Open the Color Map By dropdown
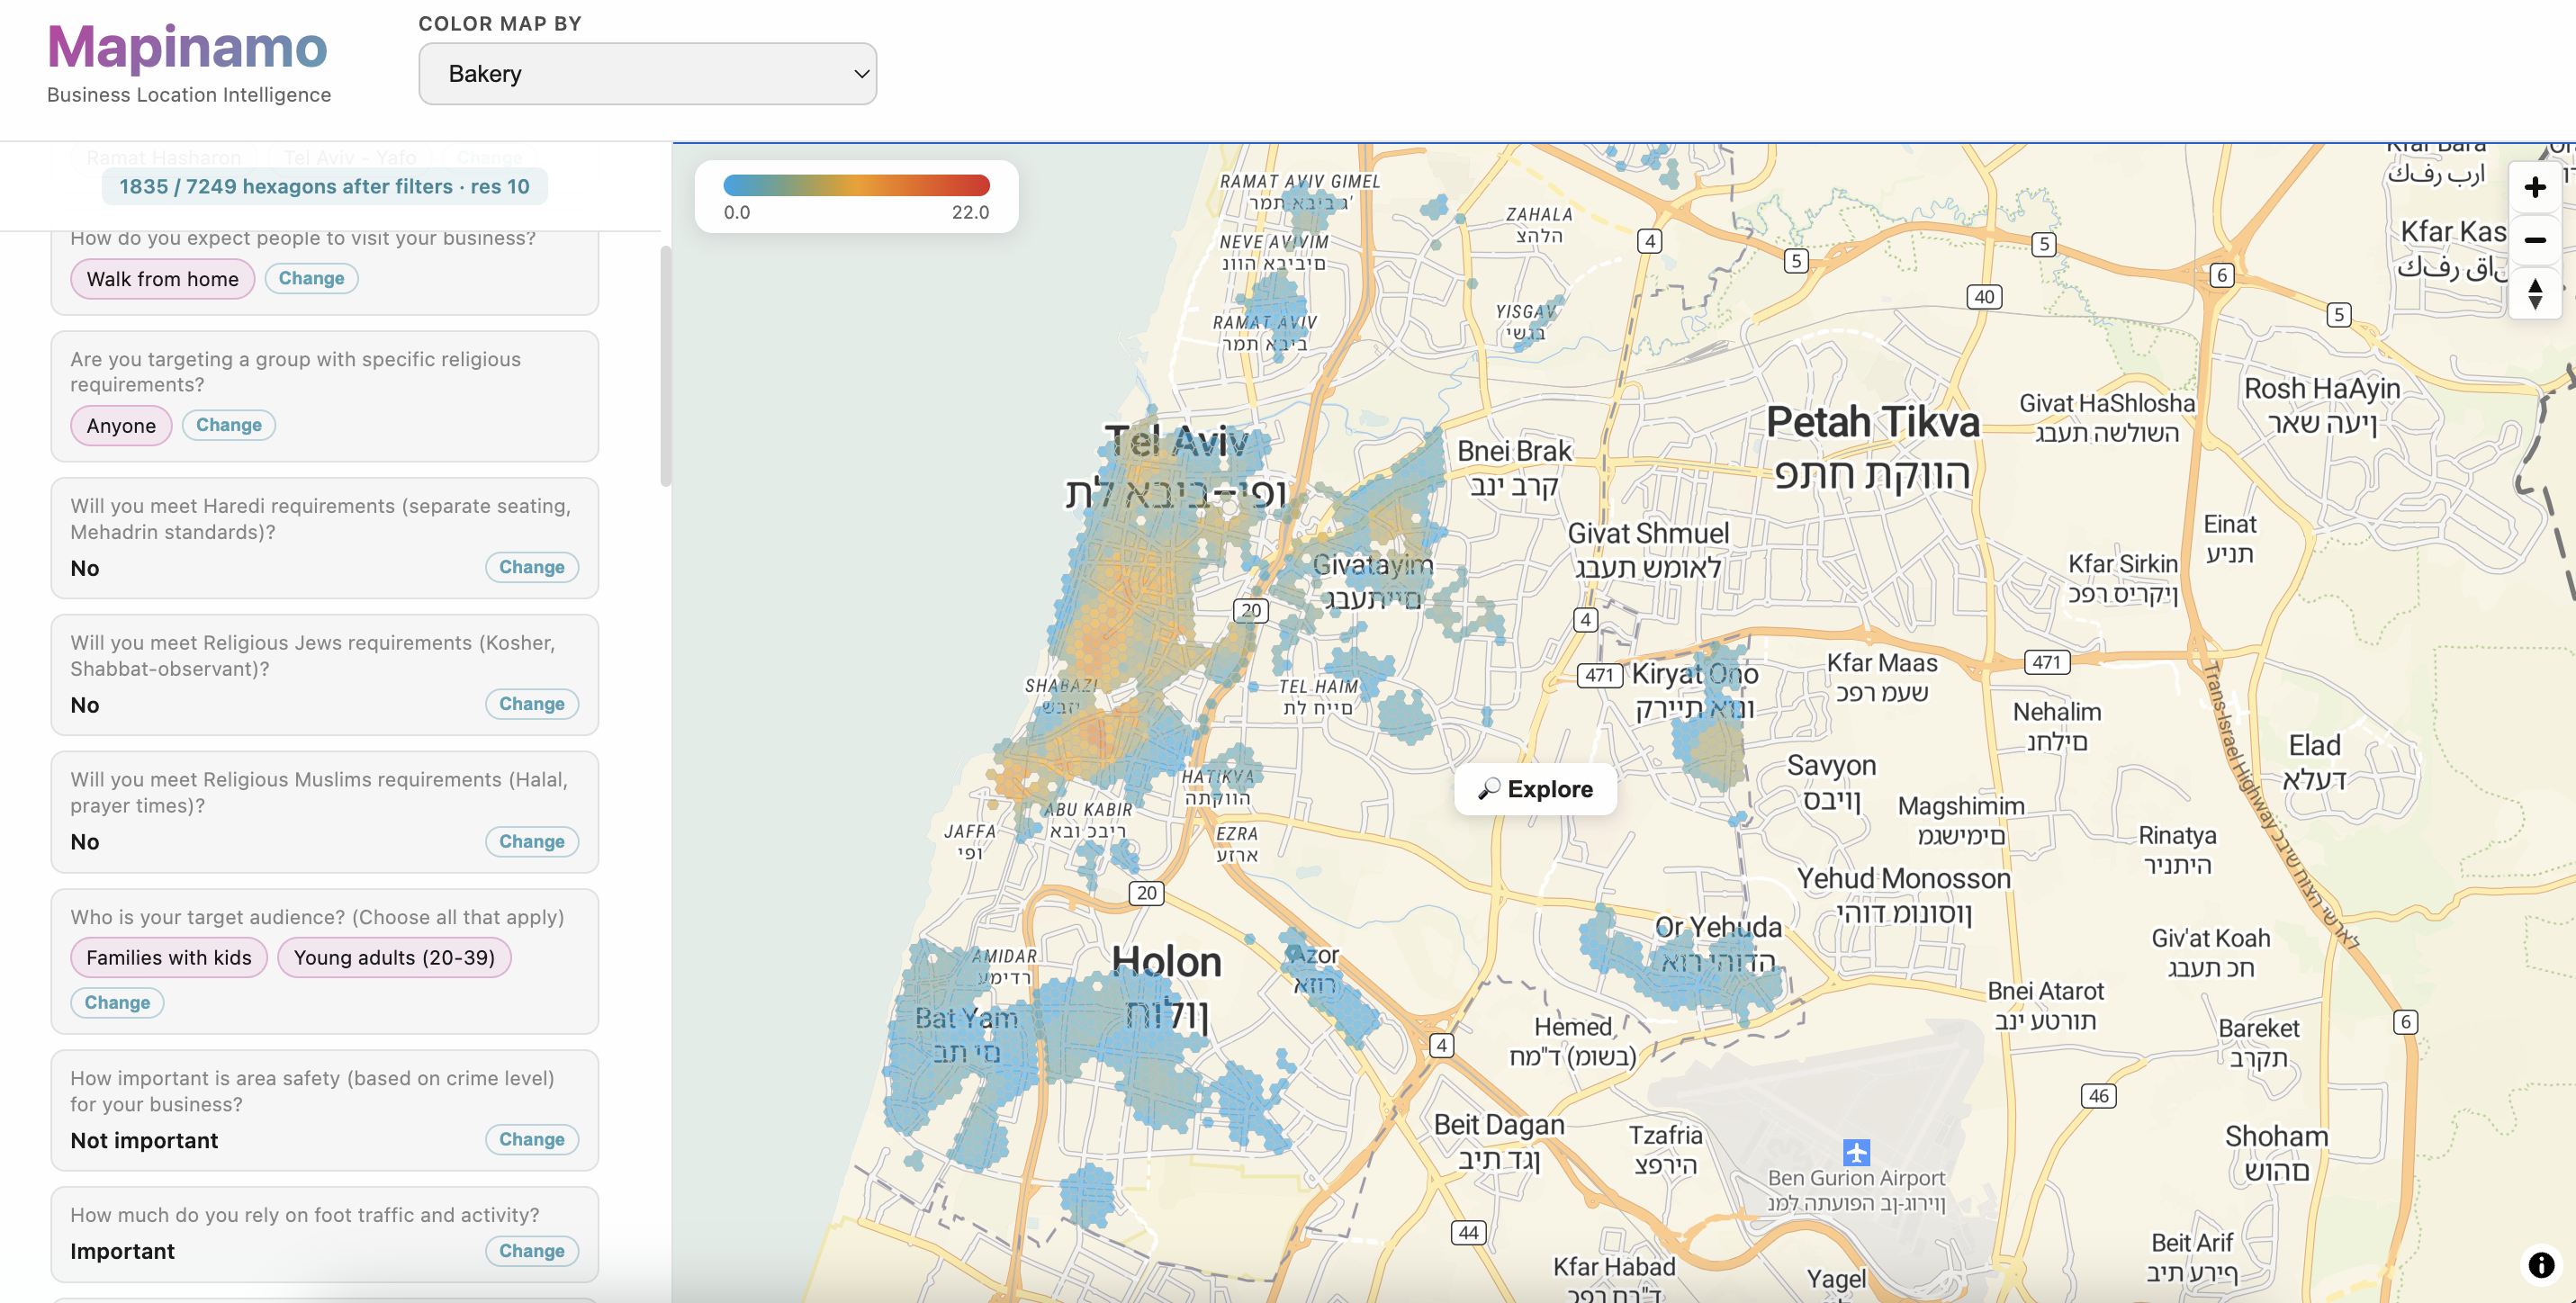2576x1303 pixels. tap(647, 74)
